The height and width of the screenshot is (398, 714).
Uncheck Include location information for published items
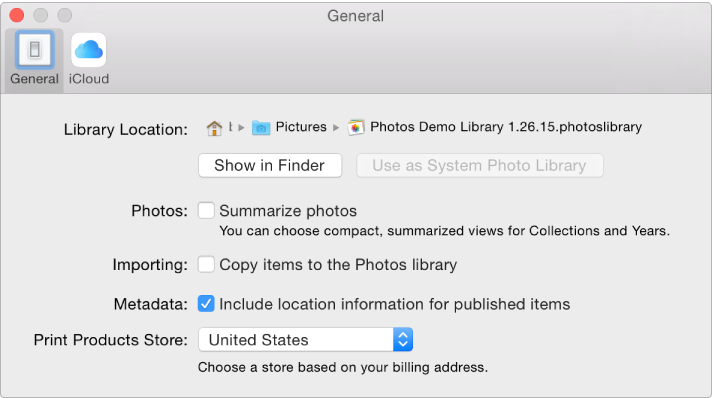click(x=206, y=304)
